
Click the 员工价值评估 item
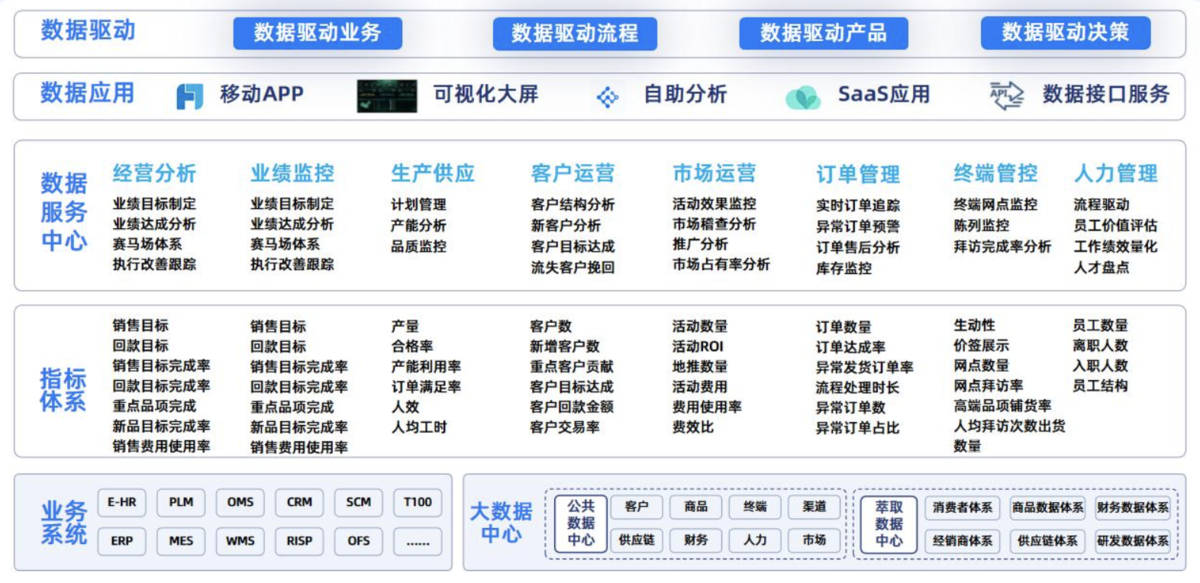point(1115,225)
